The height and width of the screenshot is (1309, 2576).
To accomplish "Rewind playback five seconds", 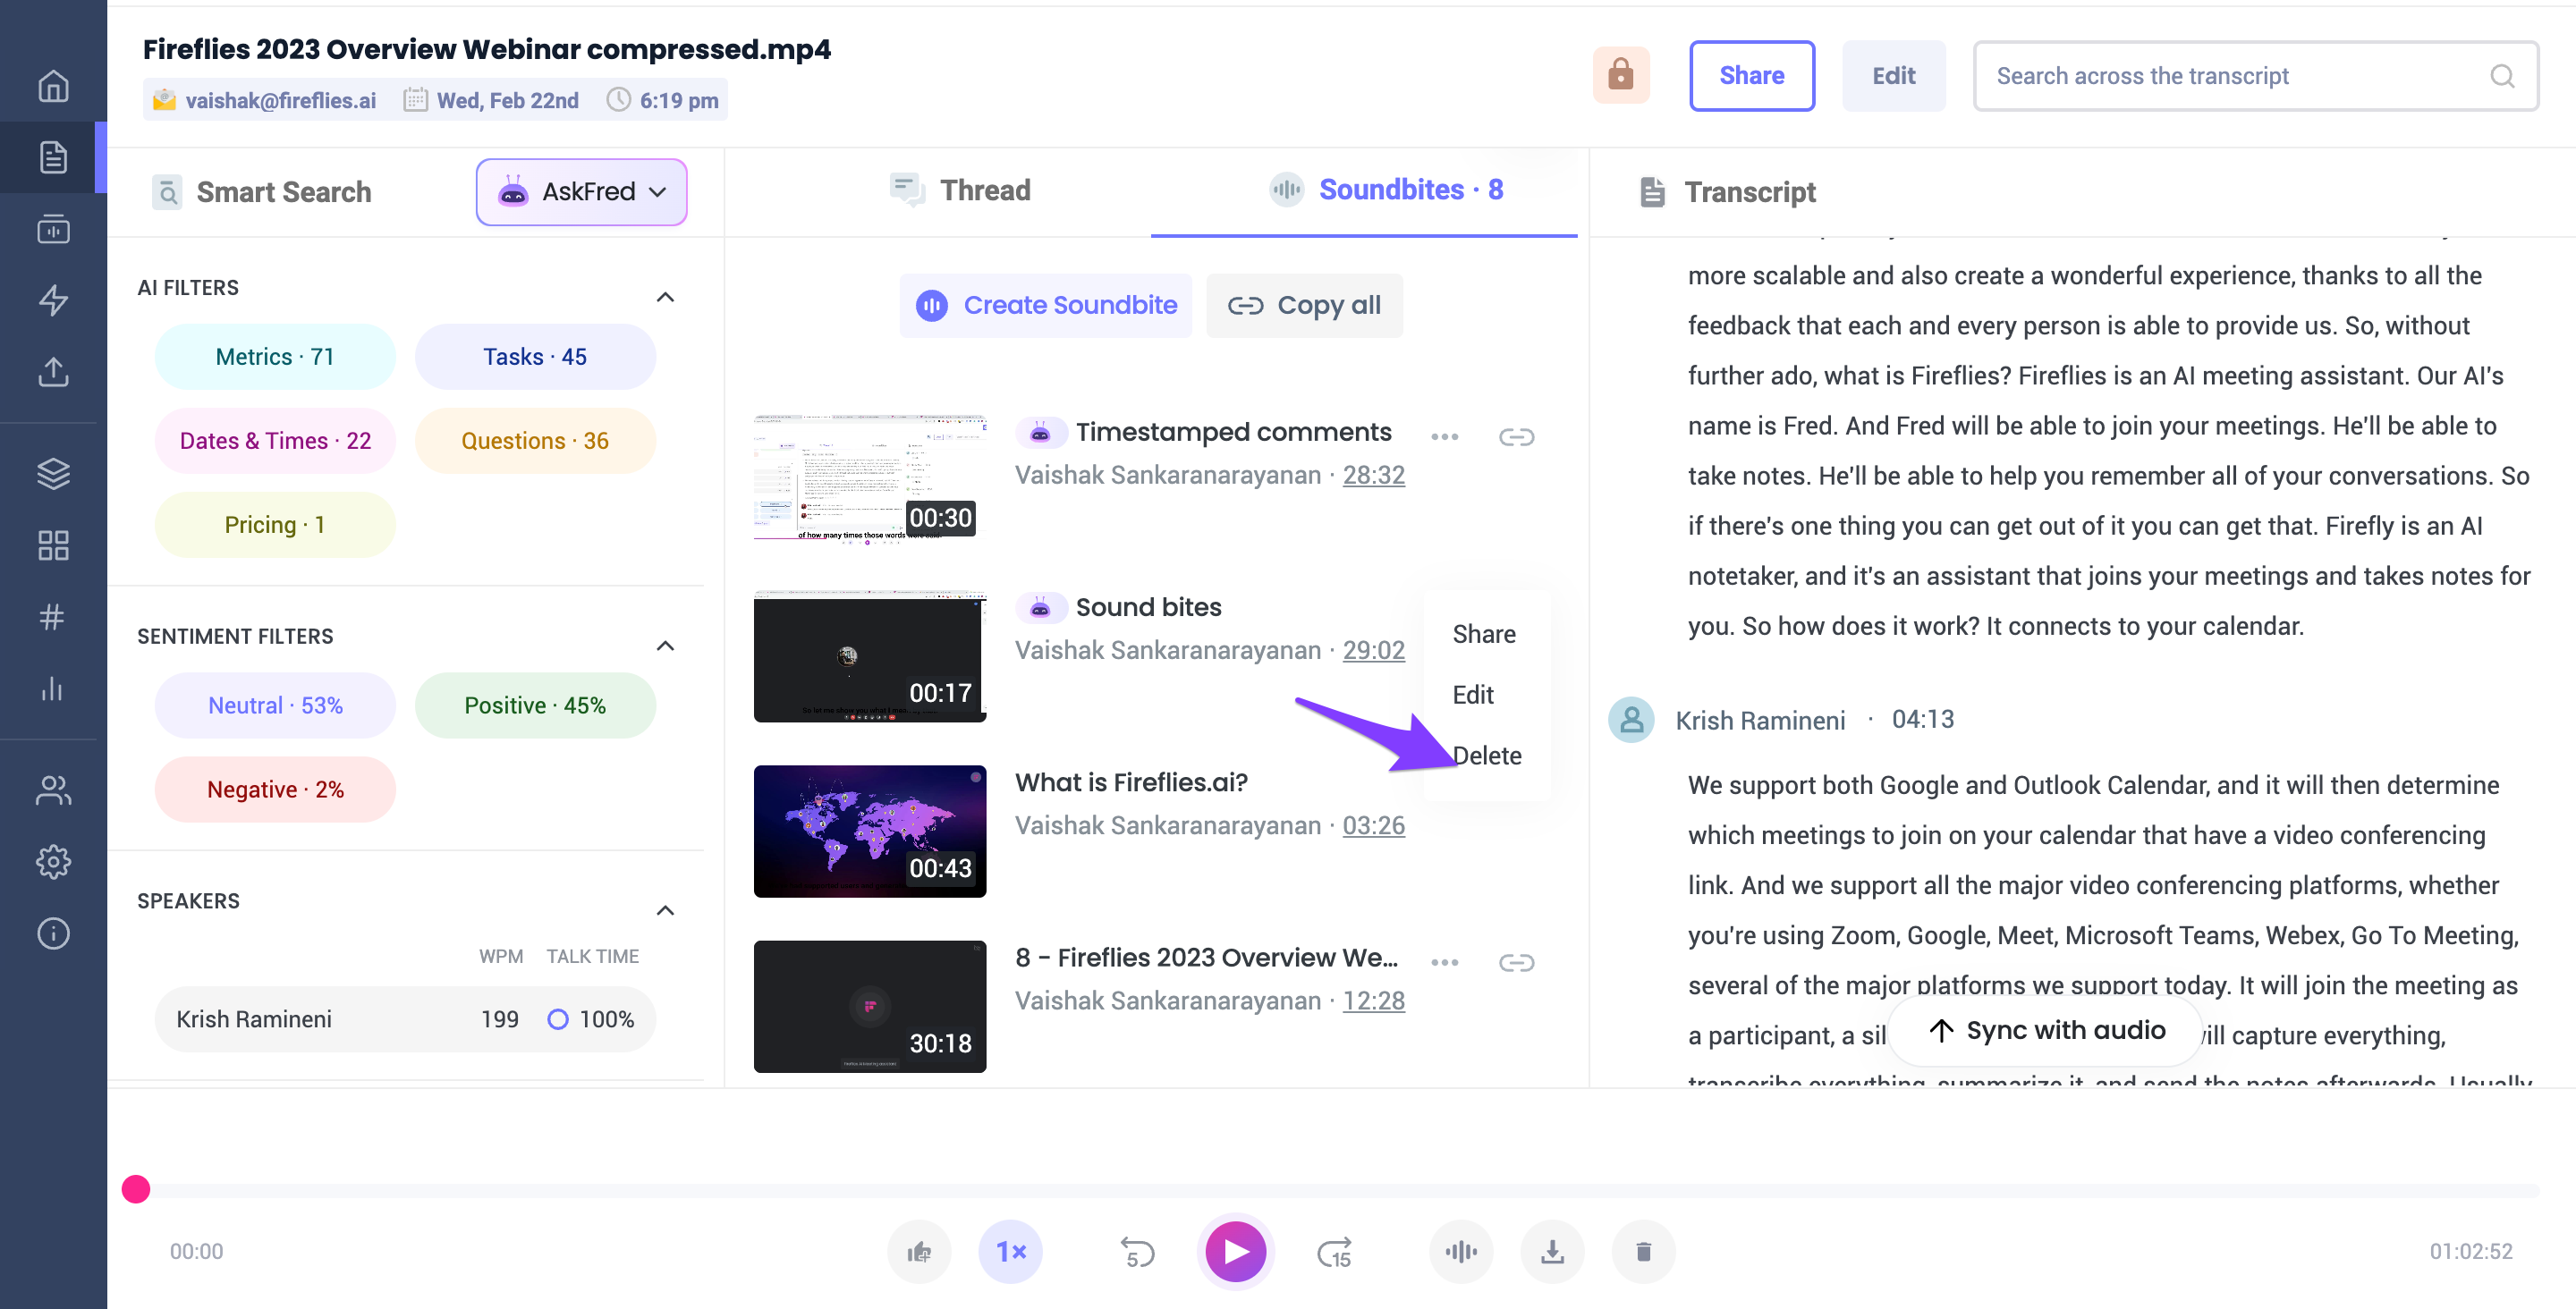I will [1137, 1252].
